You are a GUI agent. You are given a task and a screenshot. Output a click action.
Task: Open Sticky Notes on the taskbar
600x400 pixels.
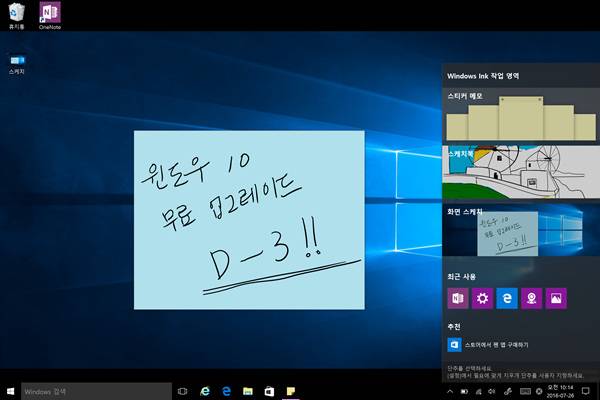(291, 391)
